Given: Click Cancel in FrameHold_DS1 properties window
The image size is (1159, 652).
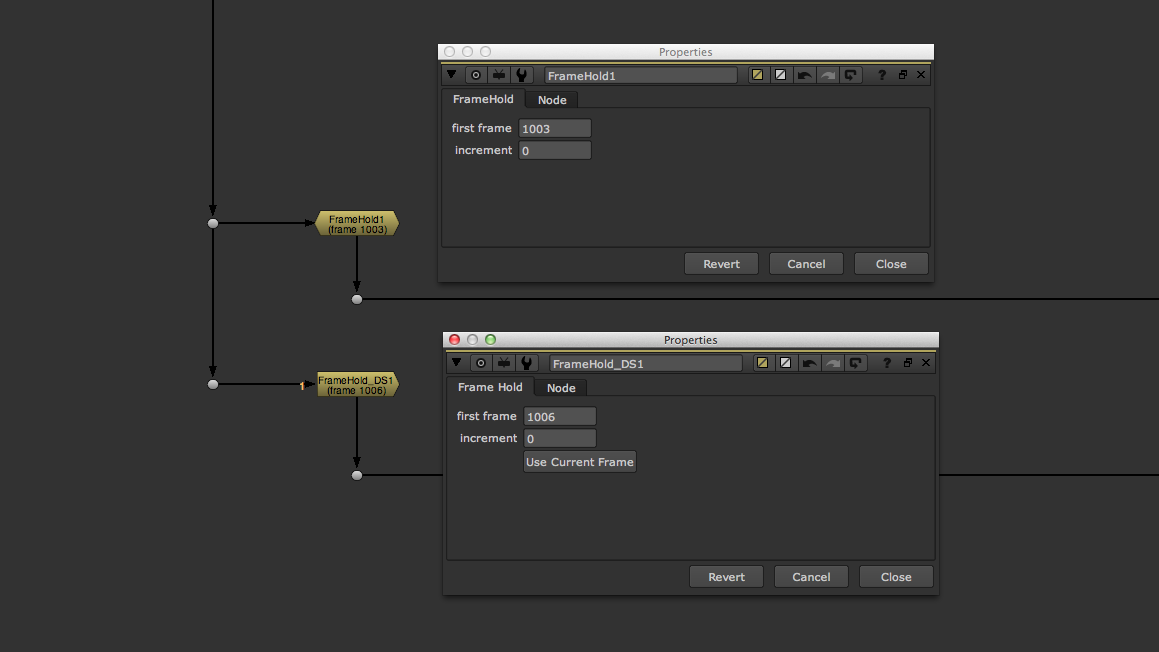Looking at the screenshot, I should 812,577.
